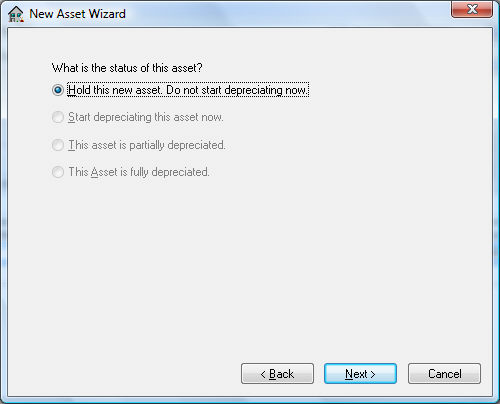
Task: Click the New Asset Wizard title text
Action: click(78, 14)
